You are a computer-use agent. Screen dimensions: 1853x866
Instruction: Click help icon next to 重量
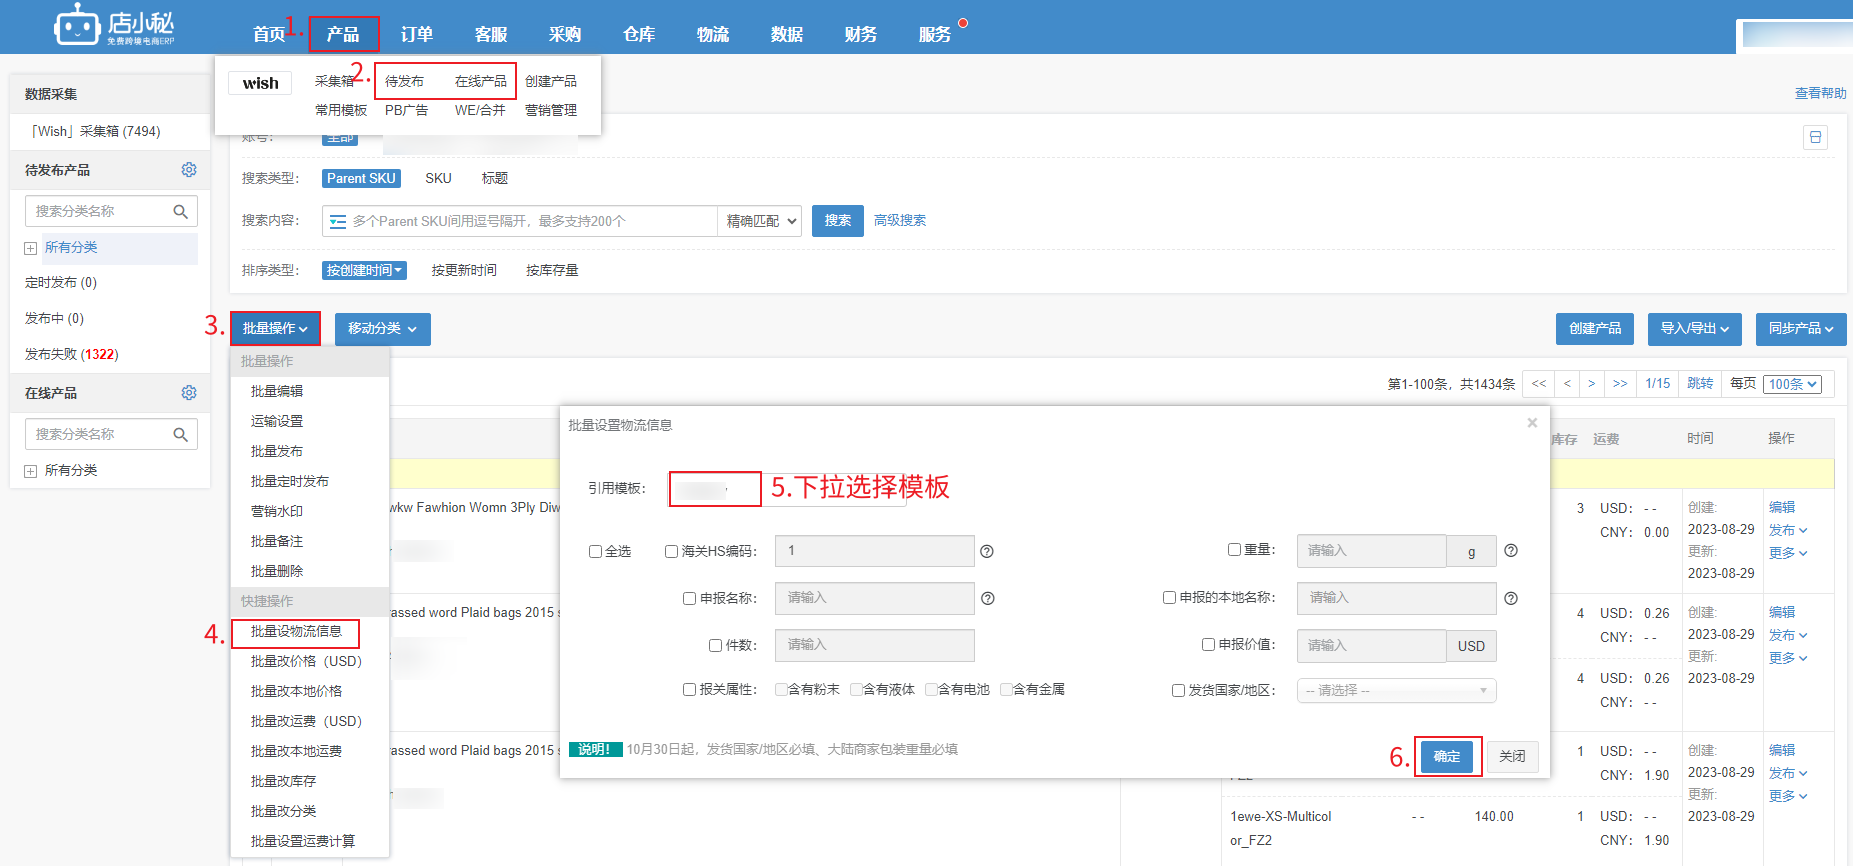[1511, 550]
